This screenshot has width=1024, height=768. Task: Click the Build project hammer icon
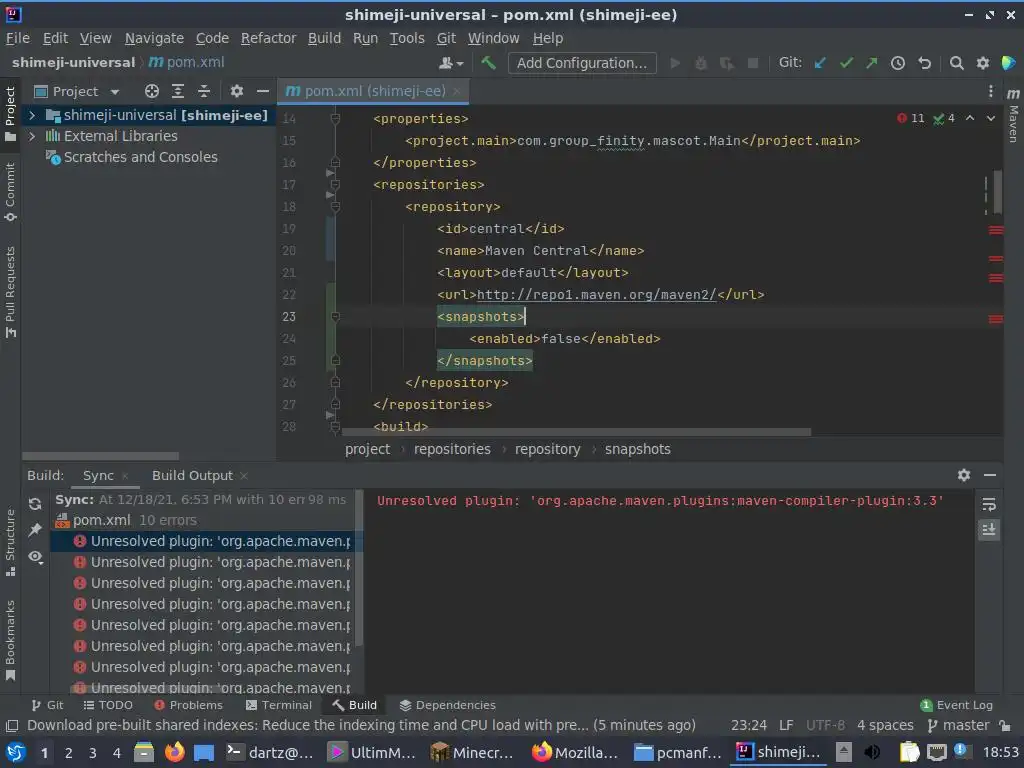[488, 63]
